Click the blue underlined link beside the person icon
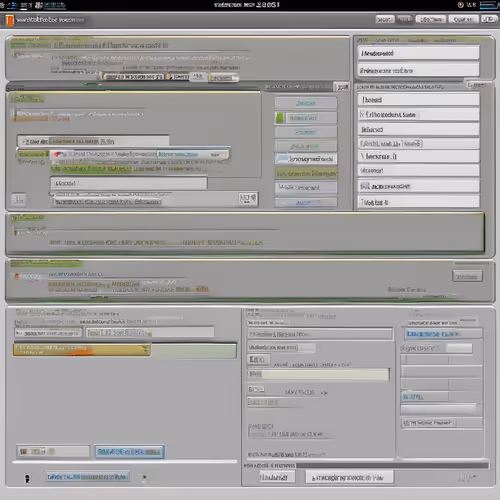This screenshot has width=500, height=500. pos(87,477)
